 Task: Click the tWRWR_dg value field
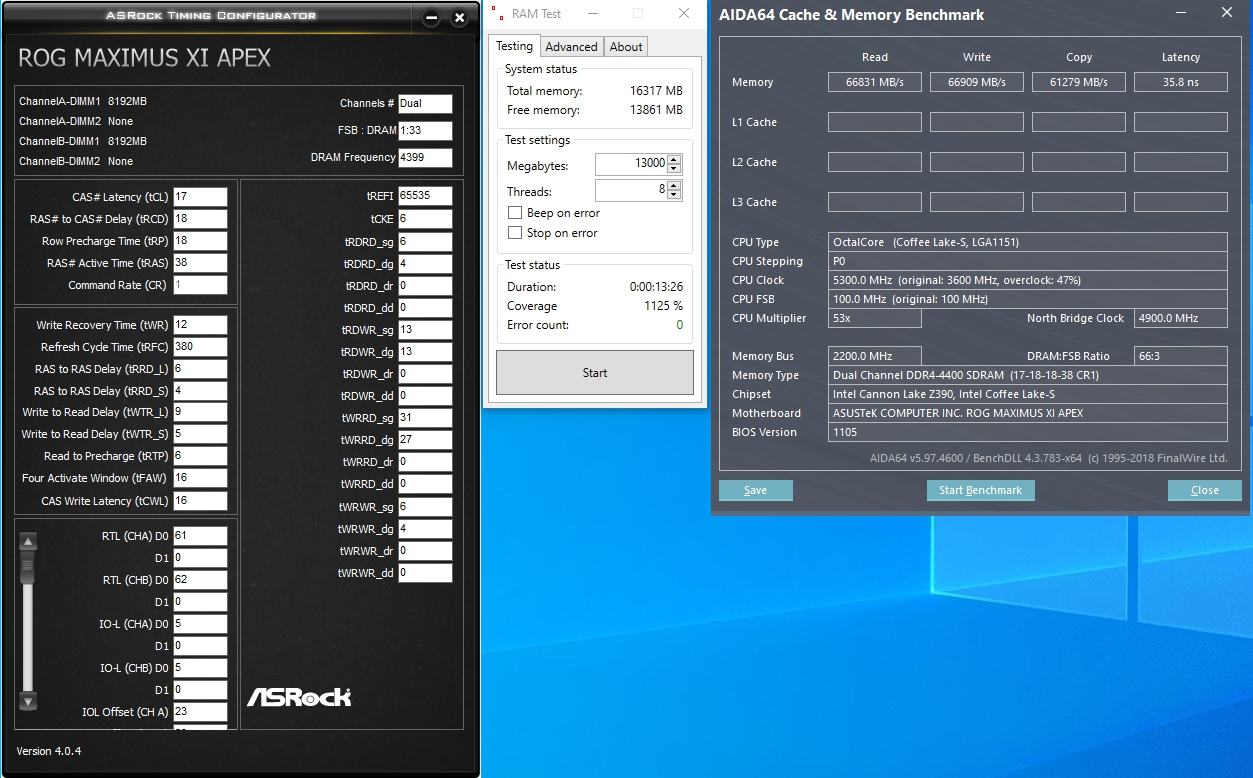tap(425, 529)
